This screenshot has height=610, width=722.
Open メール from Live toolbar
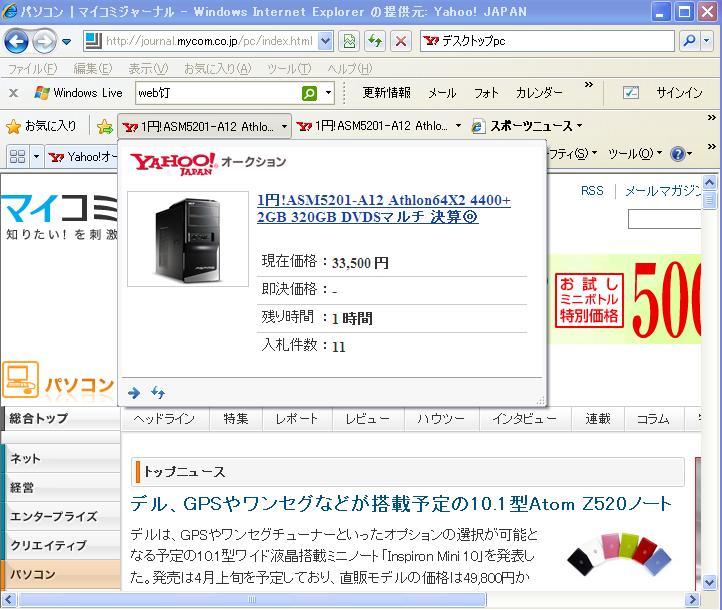(x=442, y=93)
